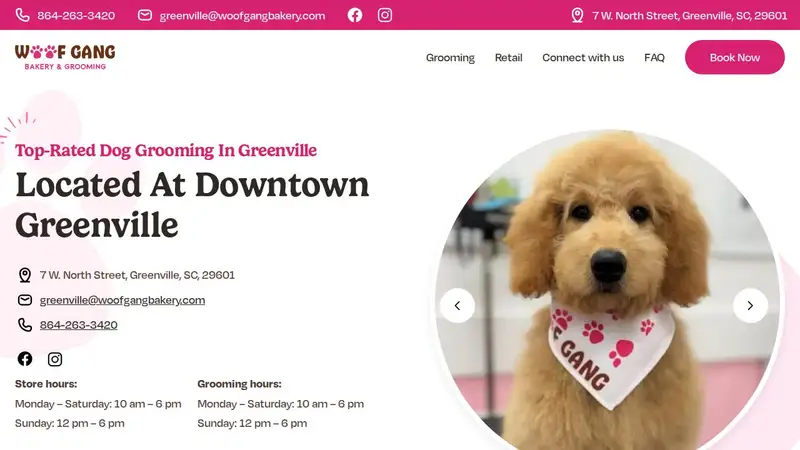Screen dimensions: 800x450
Task: Open the black Instagram icon above Store hours
Action: tap(55, 359)
